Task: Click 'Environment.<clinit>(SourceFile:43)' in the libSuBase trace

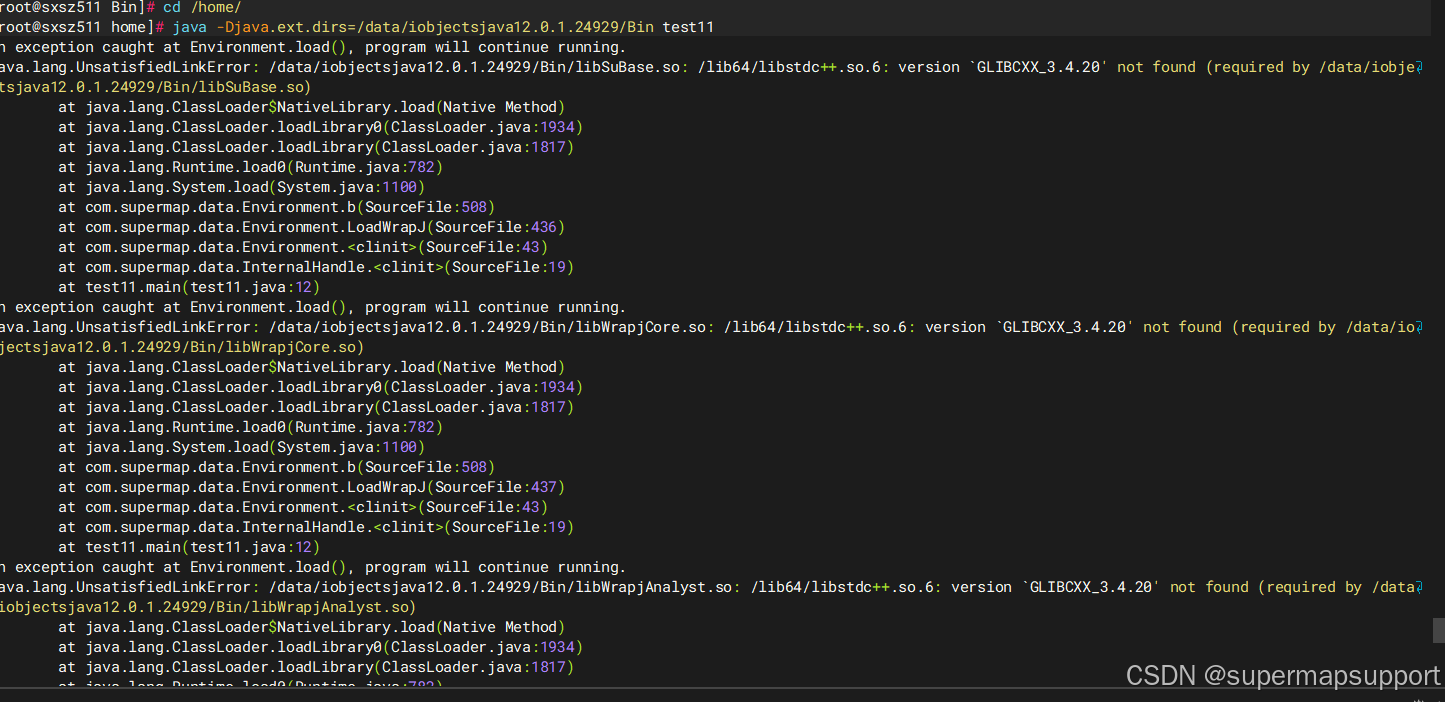Action: tap(302, 247)
